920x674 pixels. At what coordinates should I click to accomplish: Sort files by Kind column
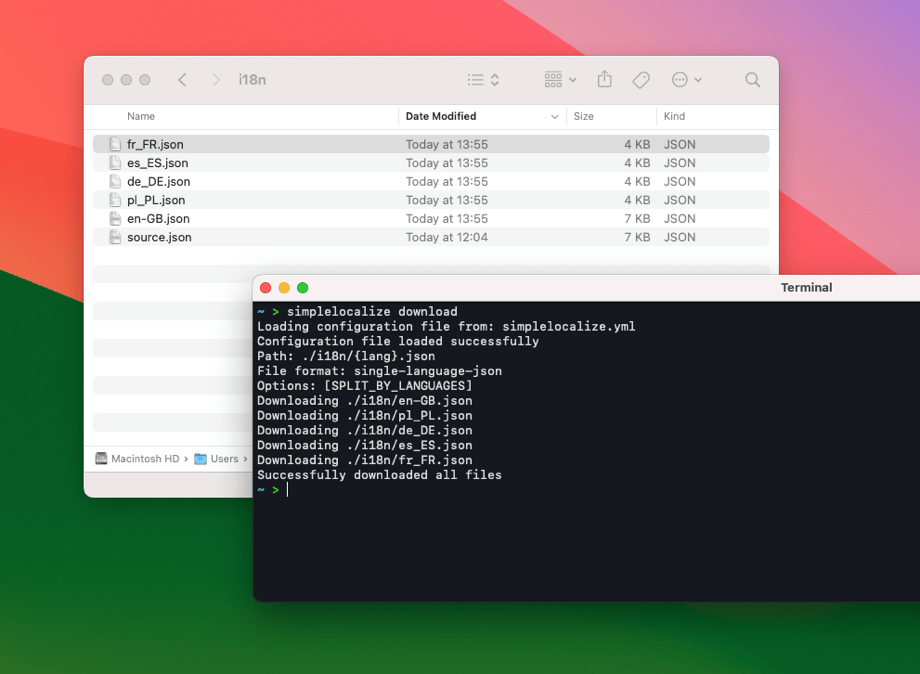(x=674, y=116)
